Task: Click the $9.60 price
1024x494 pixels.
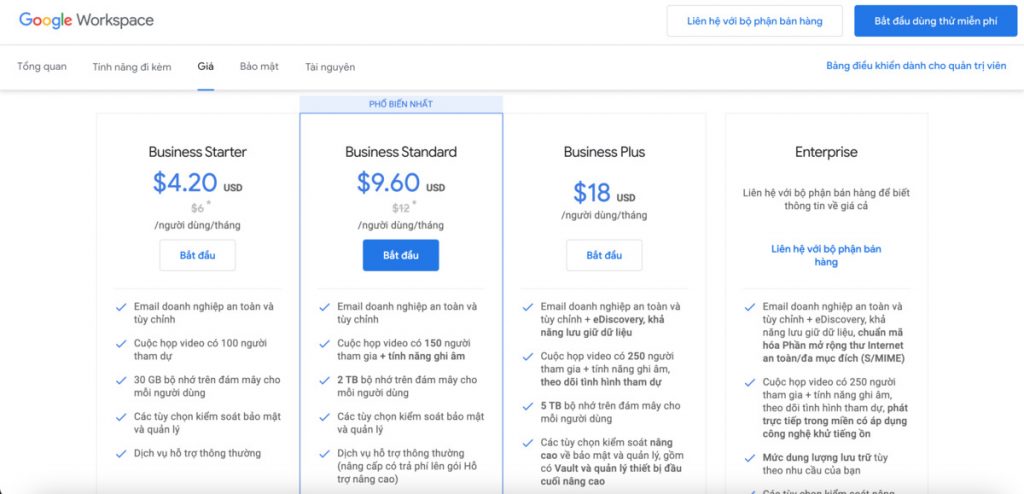Action: pos(389,182)
